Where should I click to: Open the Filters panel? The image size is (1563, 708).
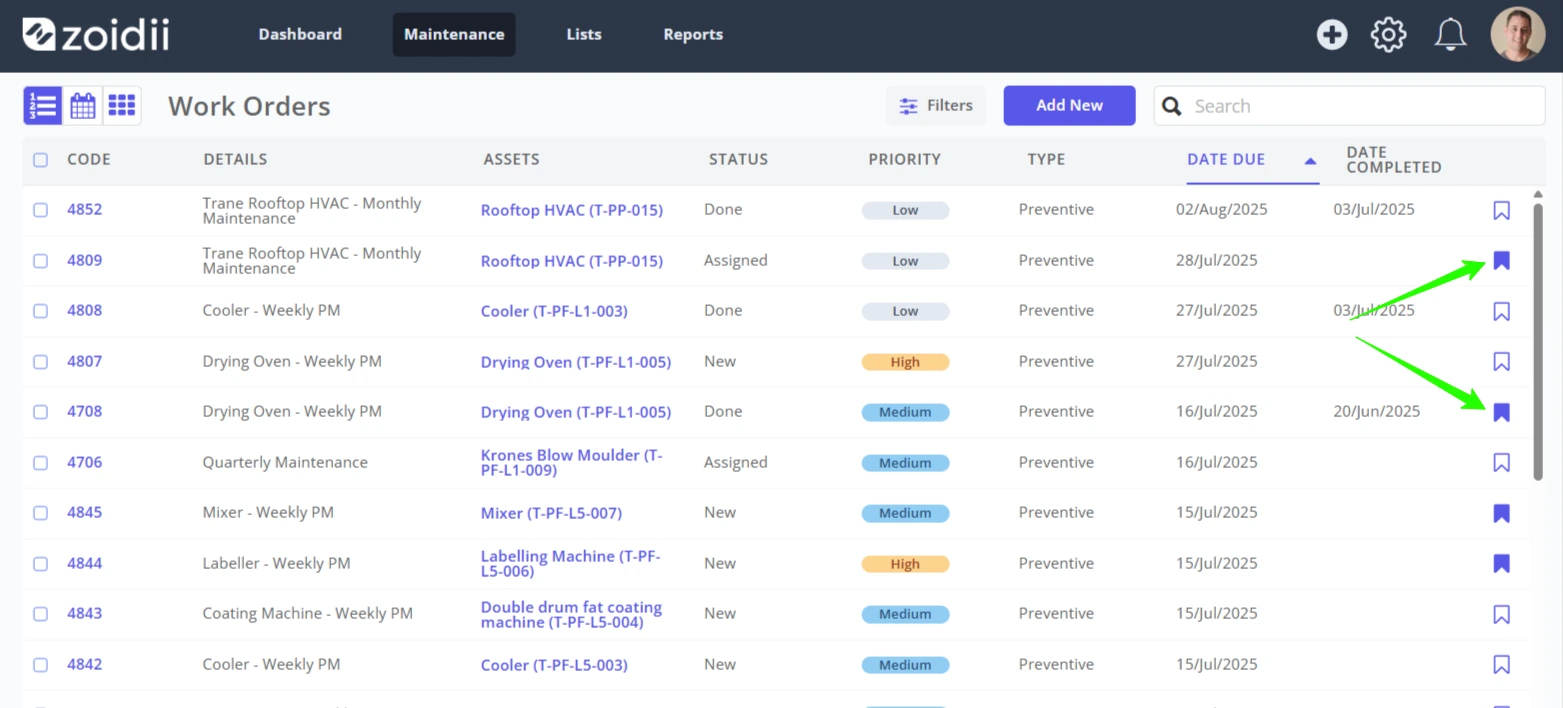coord(936,105)
